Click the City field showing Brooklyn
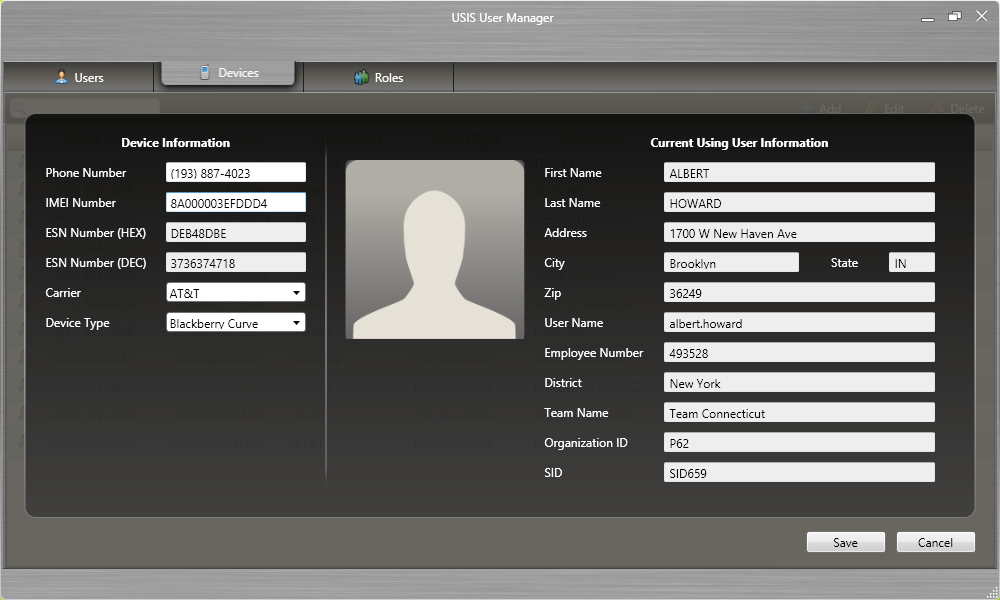Image resolution: width=1000 pixels, height=600 pixels. point(730,263)
